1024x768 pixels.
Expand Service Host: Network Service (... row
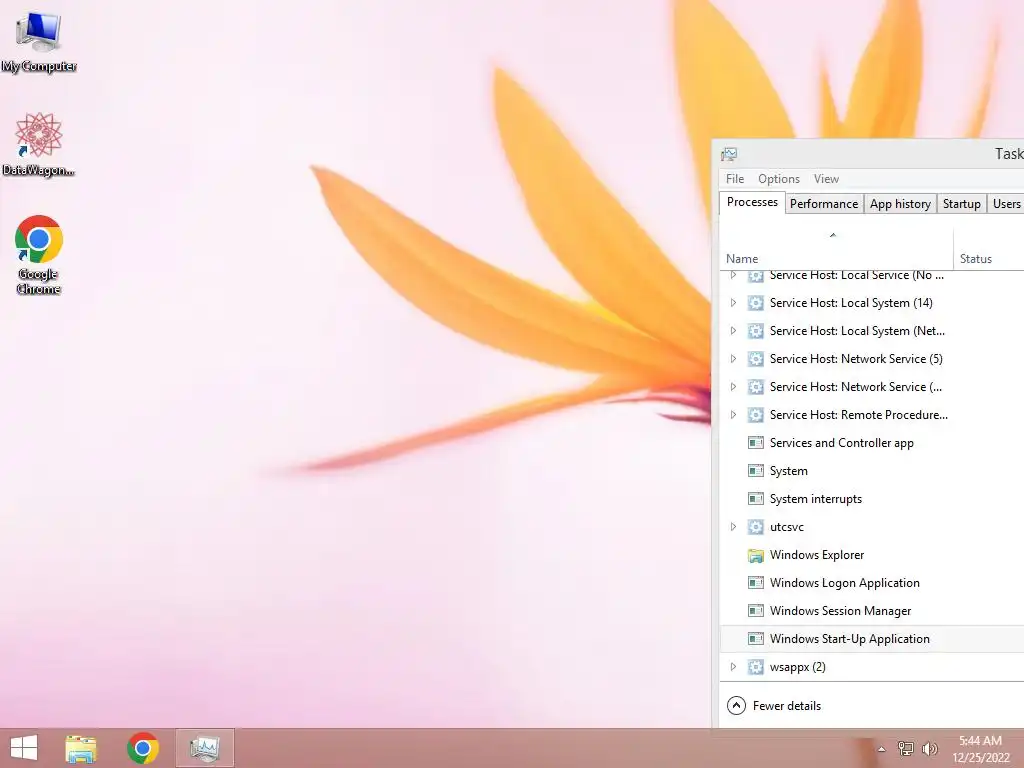point(733,387)
